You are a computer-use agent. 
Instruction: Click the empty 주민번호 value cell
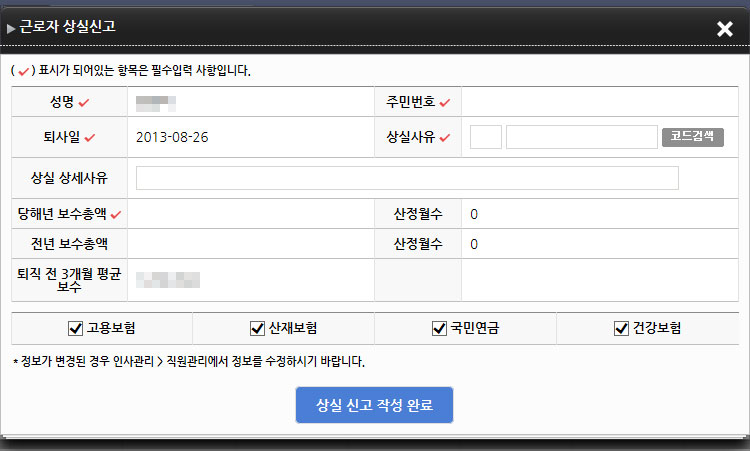[x=600, y=102]
